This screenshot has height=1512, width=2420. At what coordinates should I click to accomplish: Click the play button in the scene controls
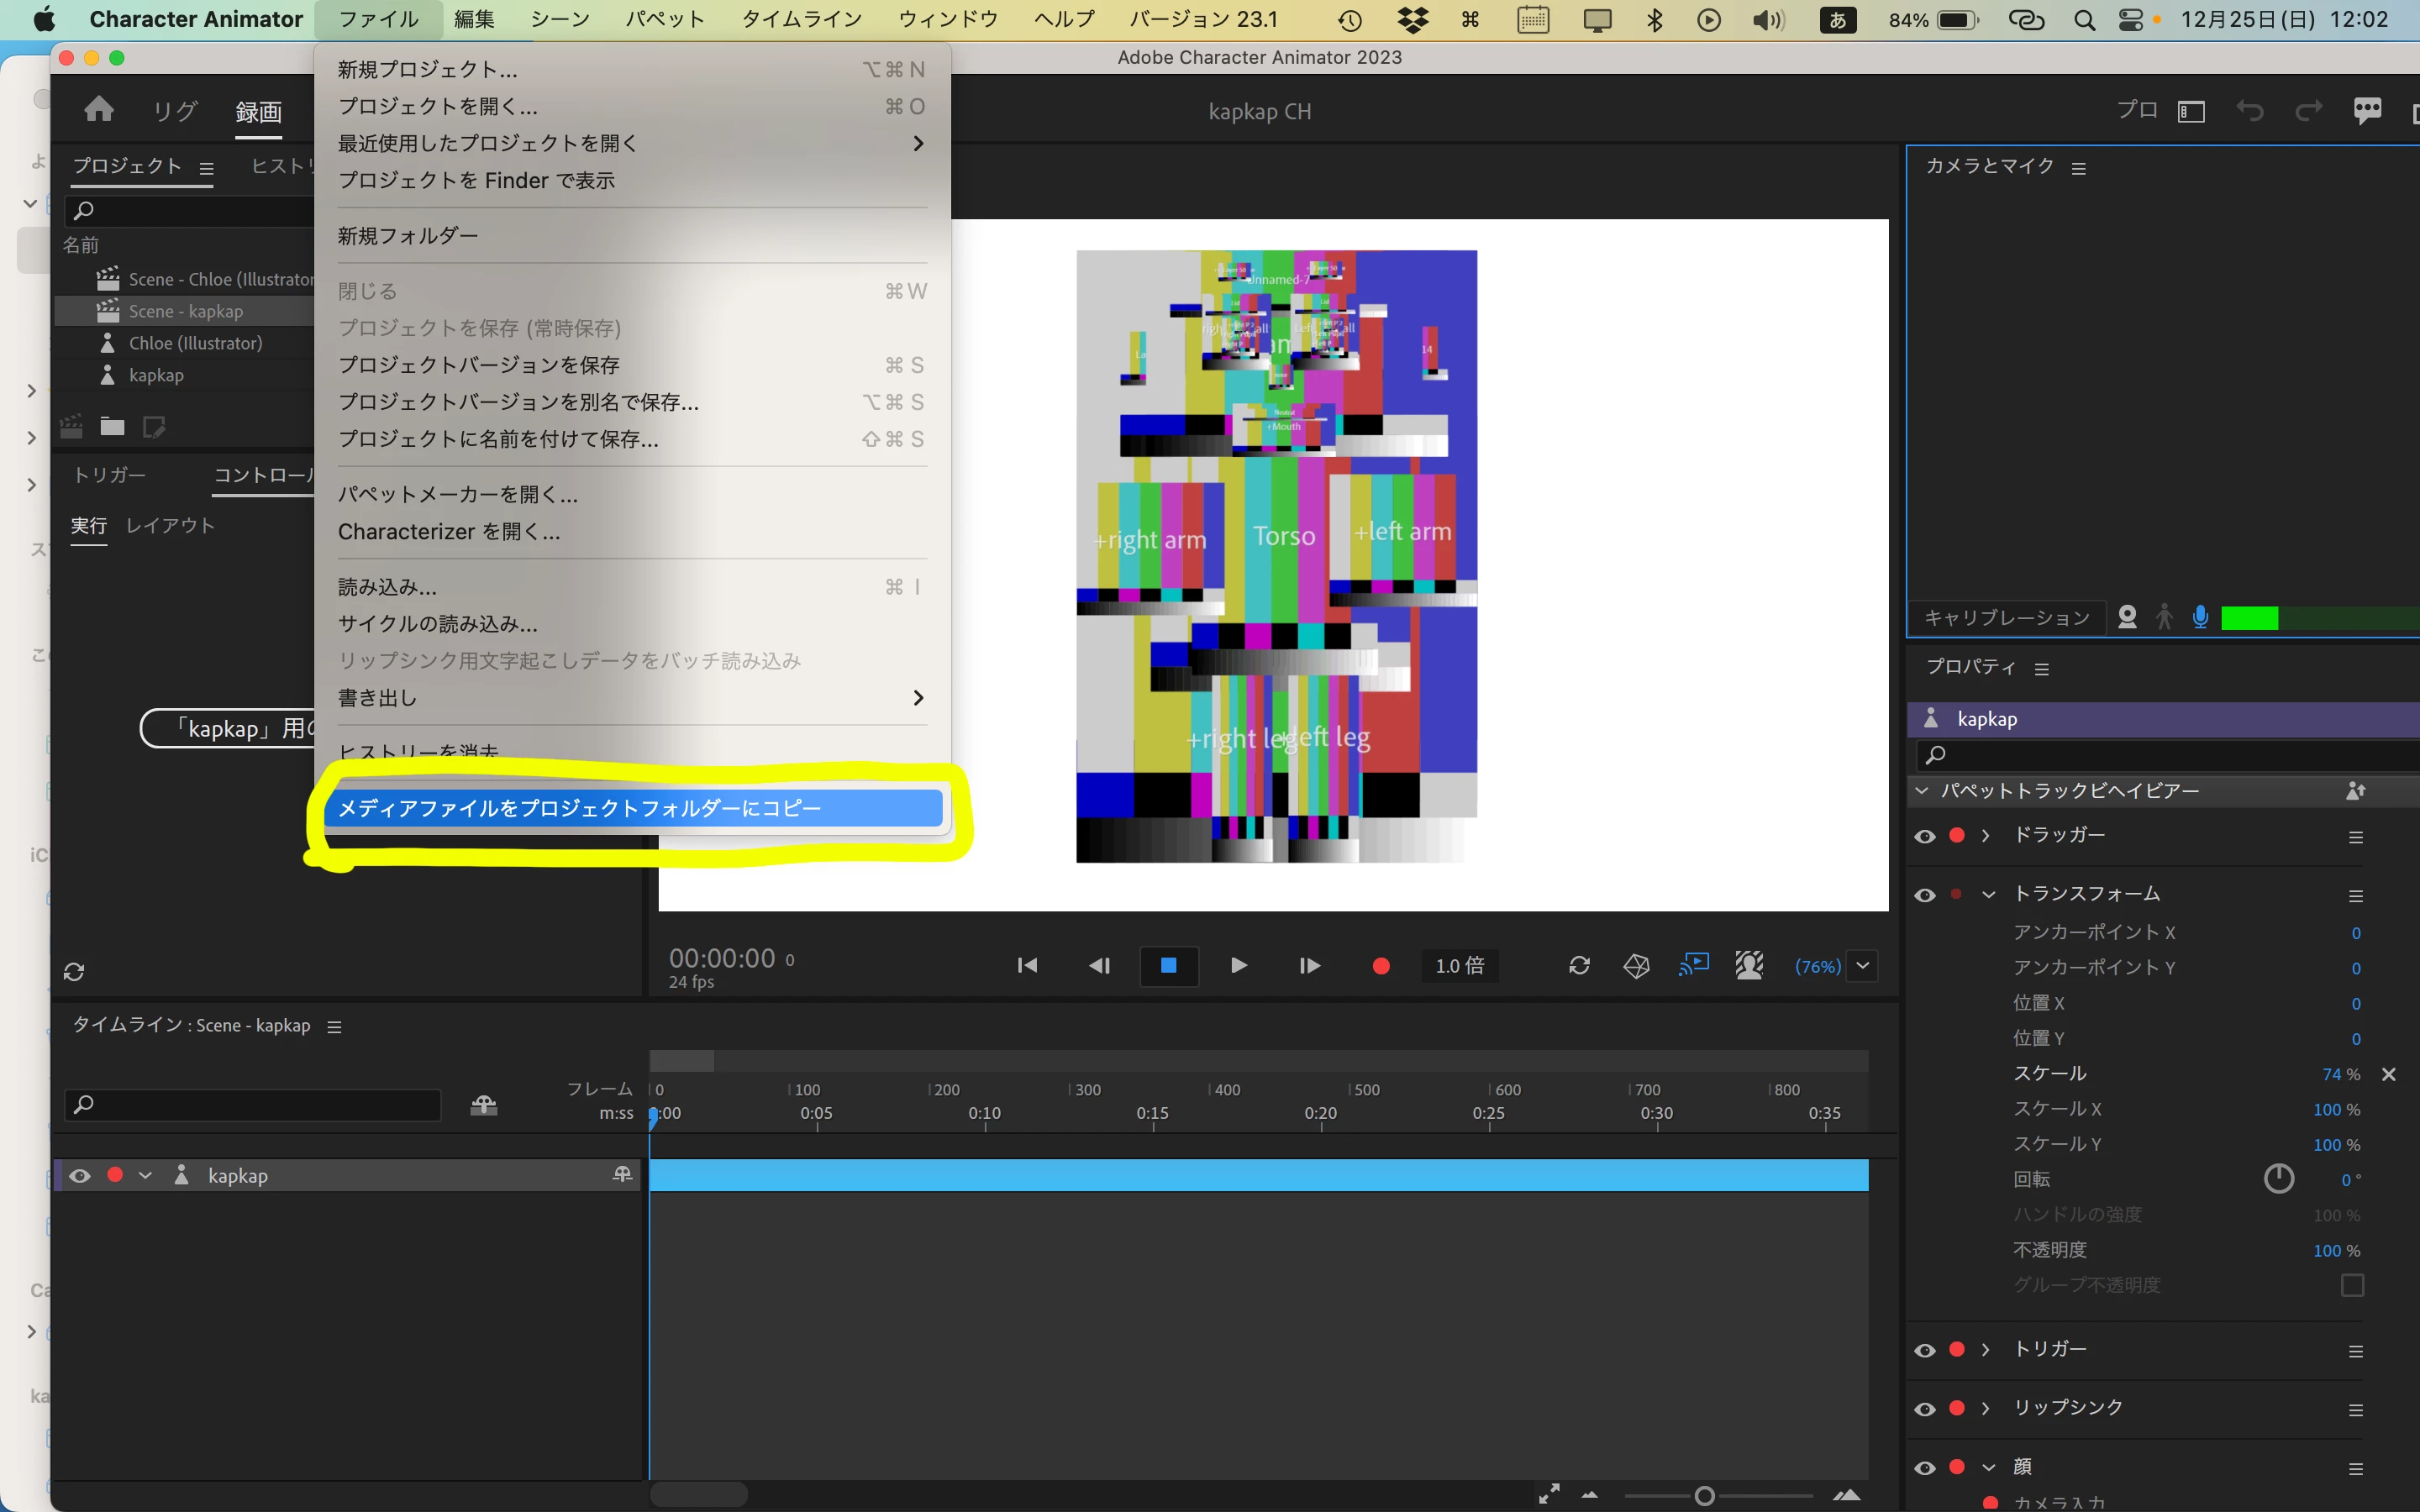point(1238,966)
